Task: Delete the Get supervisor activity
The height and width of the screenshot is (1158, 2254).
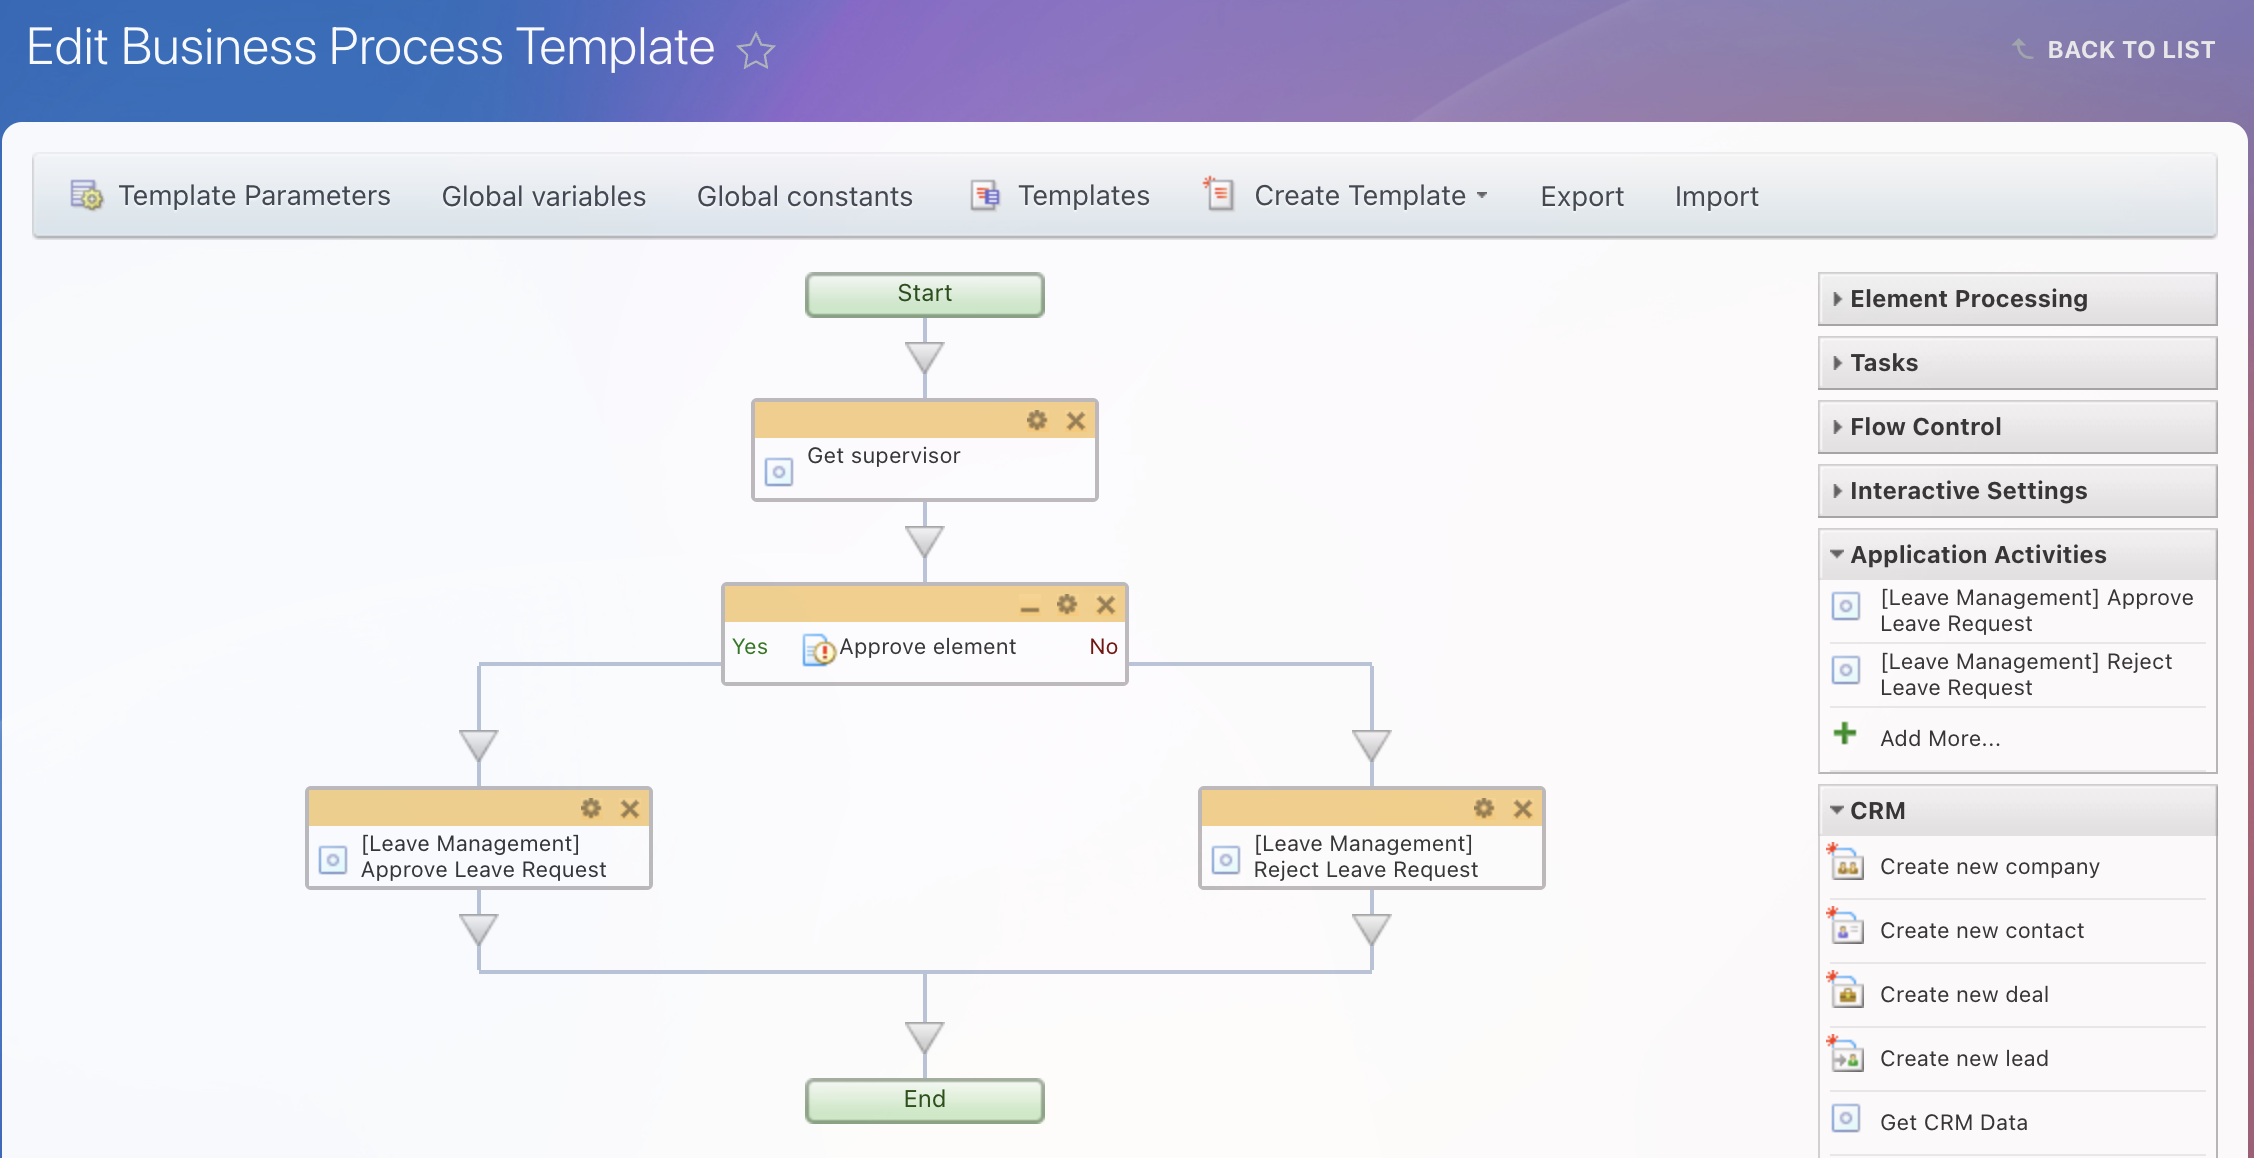Action: [1076, 421]
